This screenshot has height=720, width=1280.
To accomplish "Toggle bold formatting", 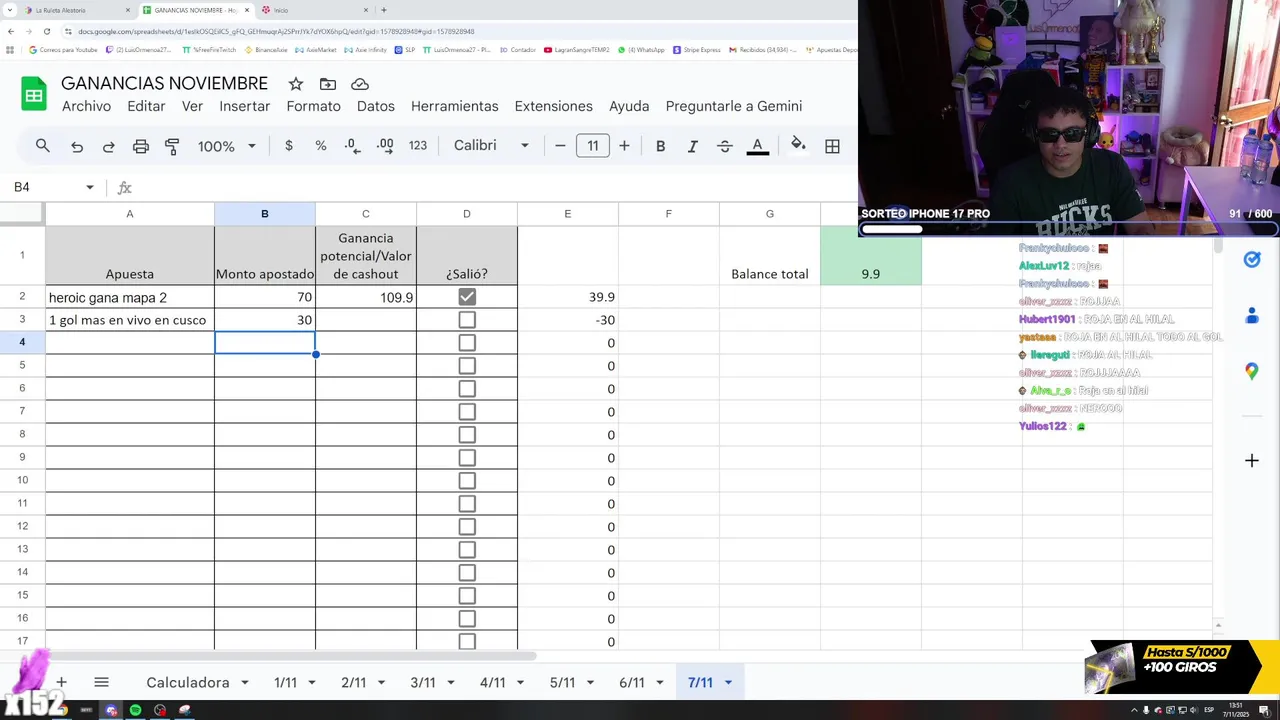I will (x=660, y=146).
